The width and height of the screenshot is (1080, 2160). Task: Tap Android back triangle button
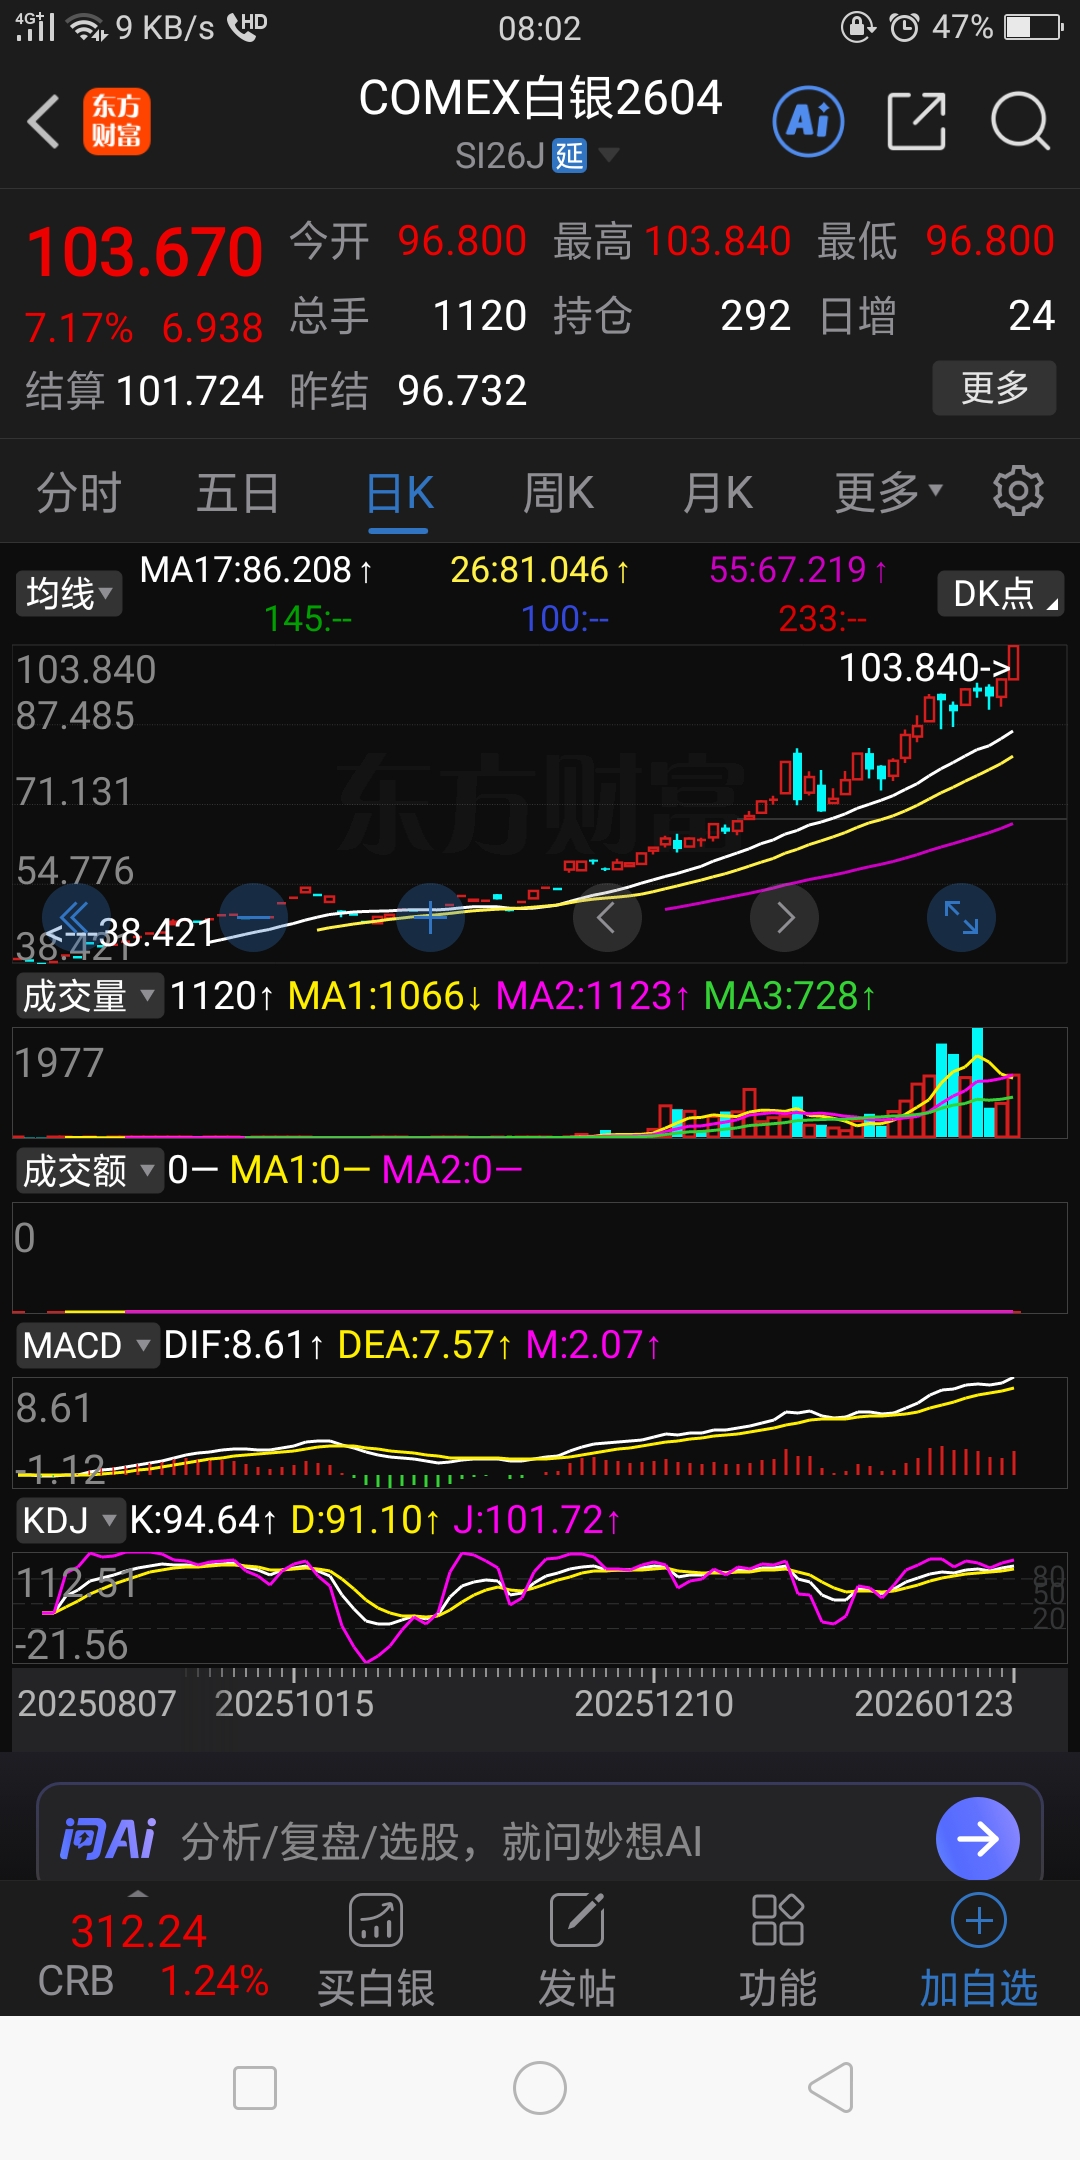click(x=830, y=2088)
